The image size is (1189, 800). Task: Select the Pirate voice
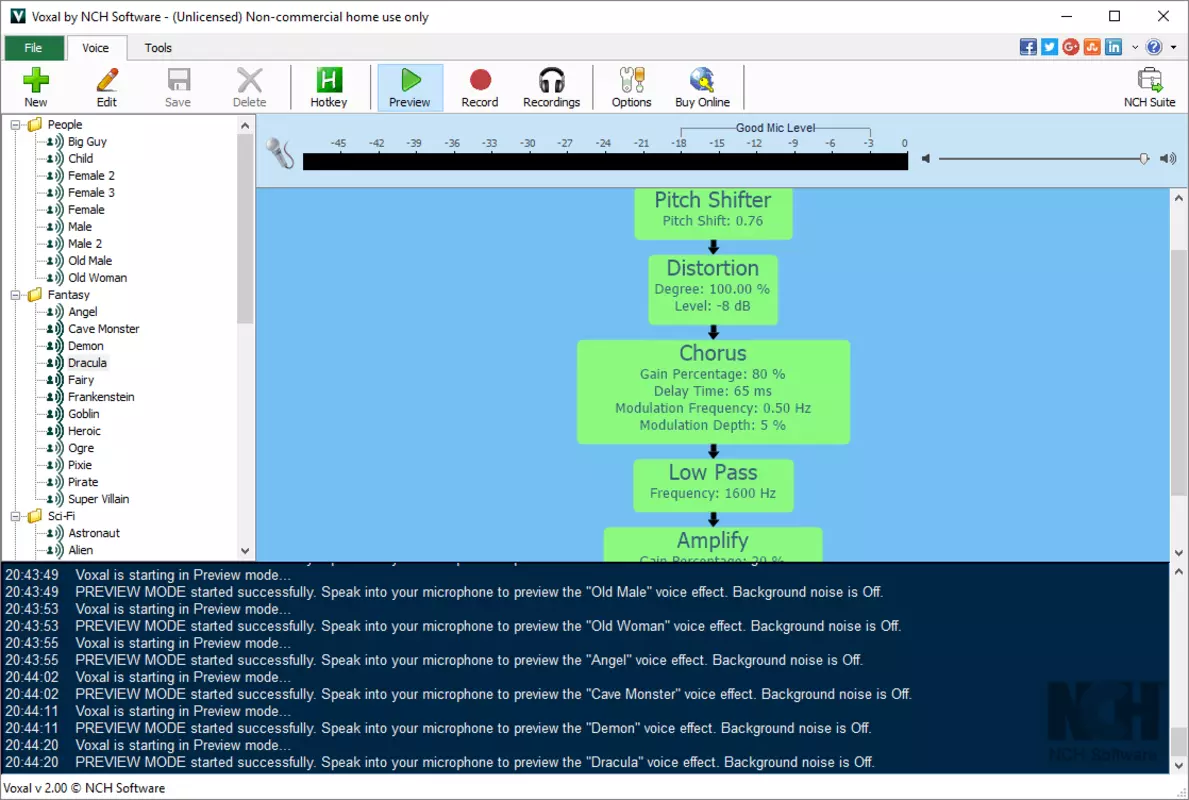pos(83,482)
